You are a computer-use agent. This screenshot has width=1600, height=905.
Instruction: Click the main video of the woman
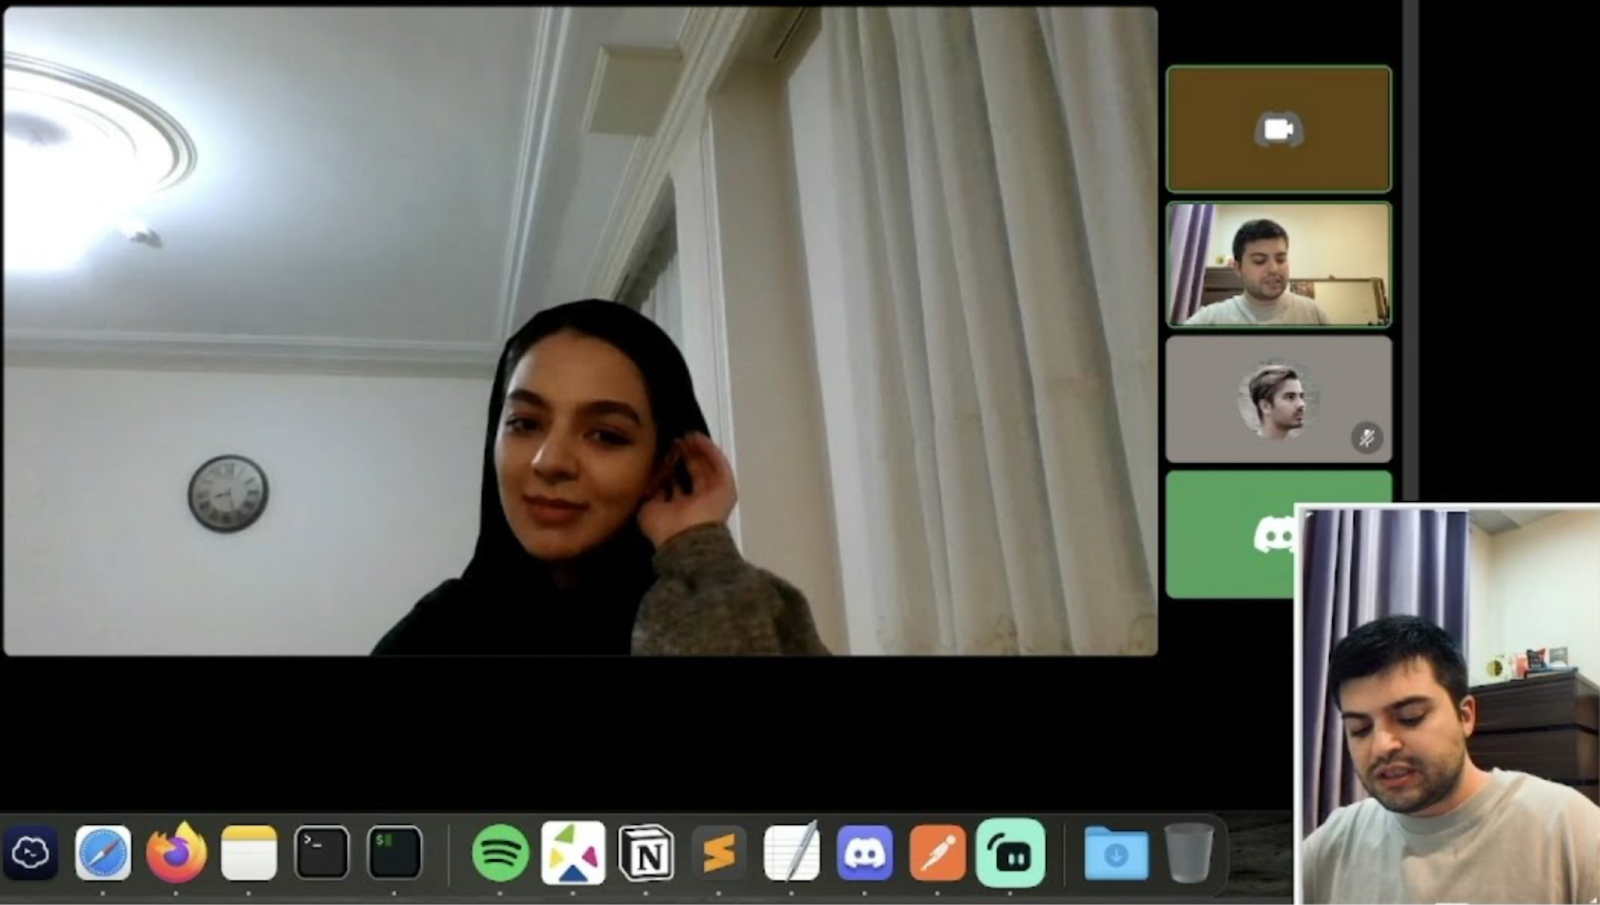coord(580,331)
